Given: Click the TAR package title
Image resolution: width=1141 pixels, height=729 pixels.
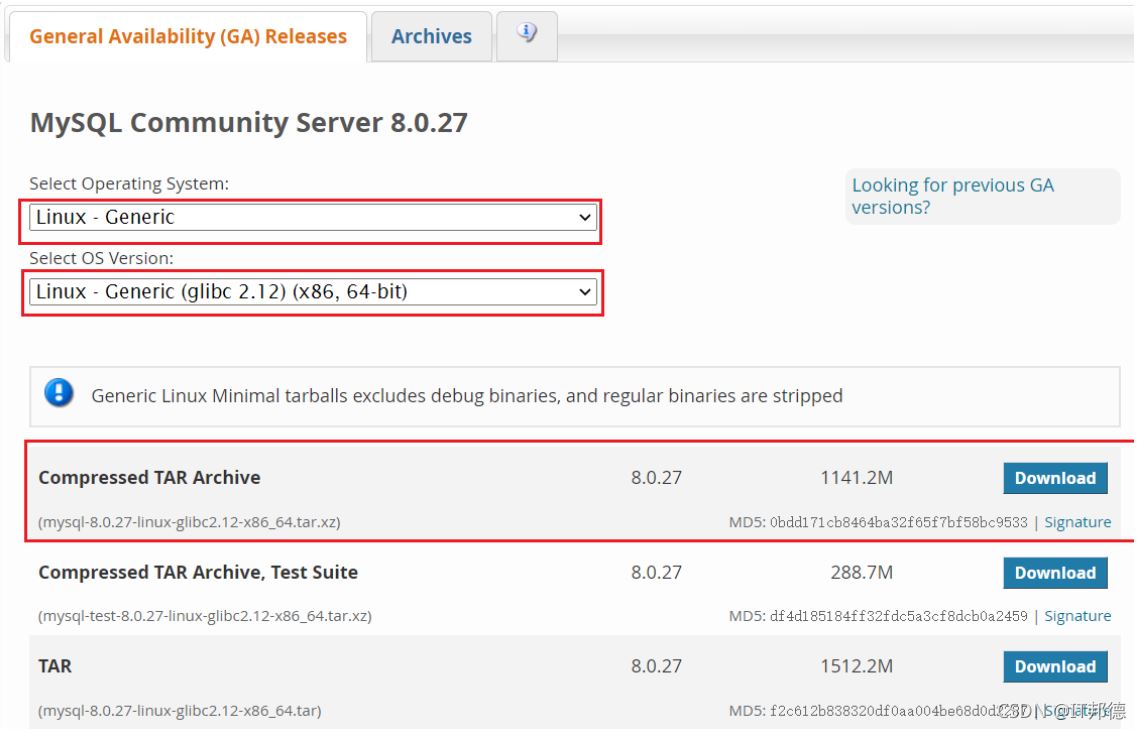Looking at the screenshot, I should pos(55,666).
